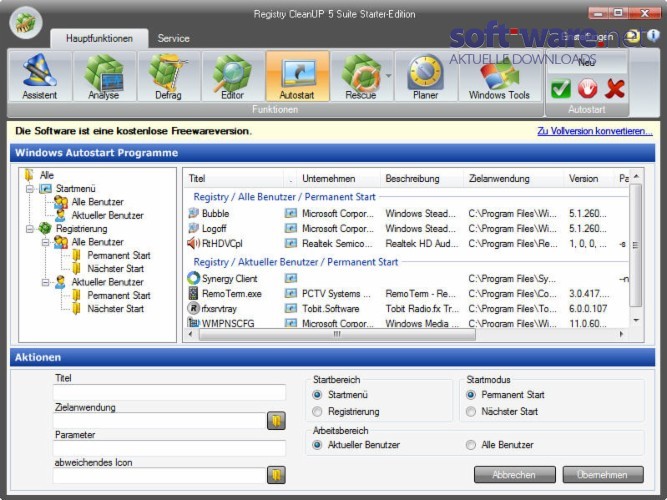Screen dimensions: 667x500
Task: Select Alle Benutzer under Startmenü
Action: click(x=97, y=202)
